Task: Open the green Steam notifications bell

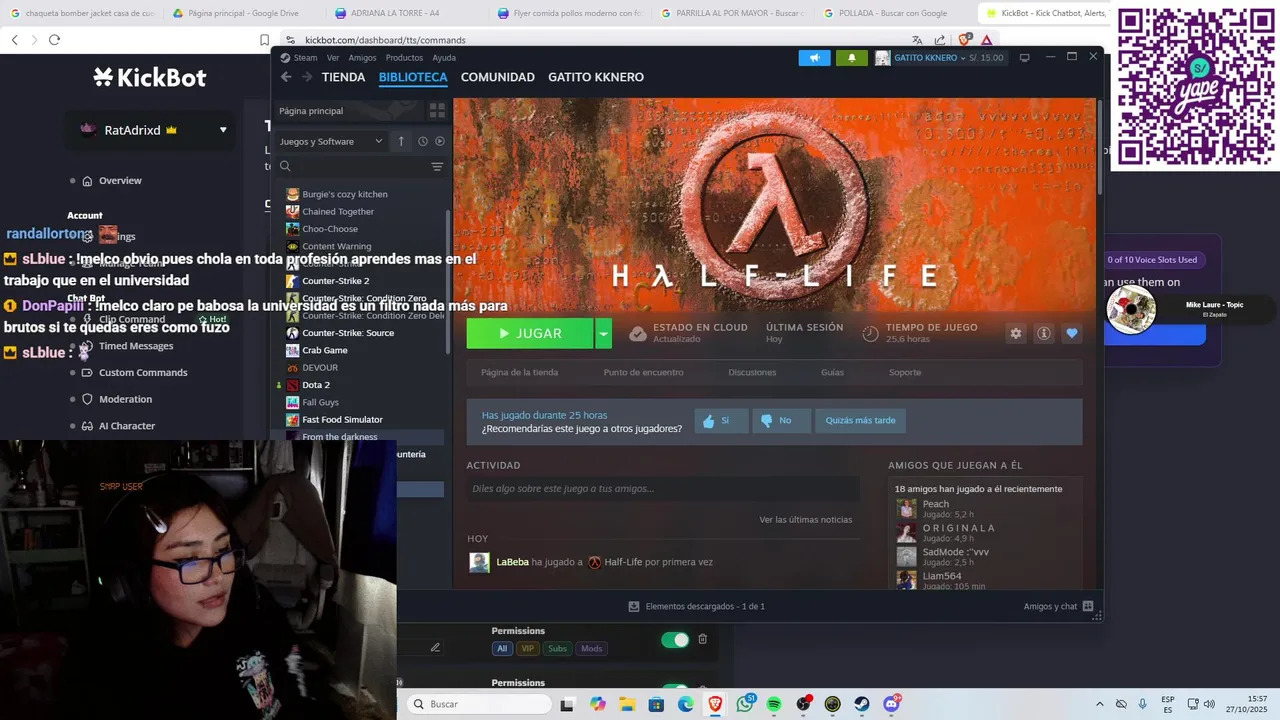Action: click(852, 58)
